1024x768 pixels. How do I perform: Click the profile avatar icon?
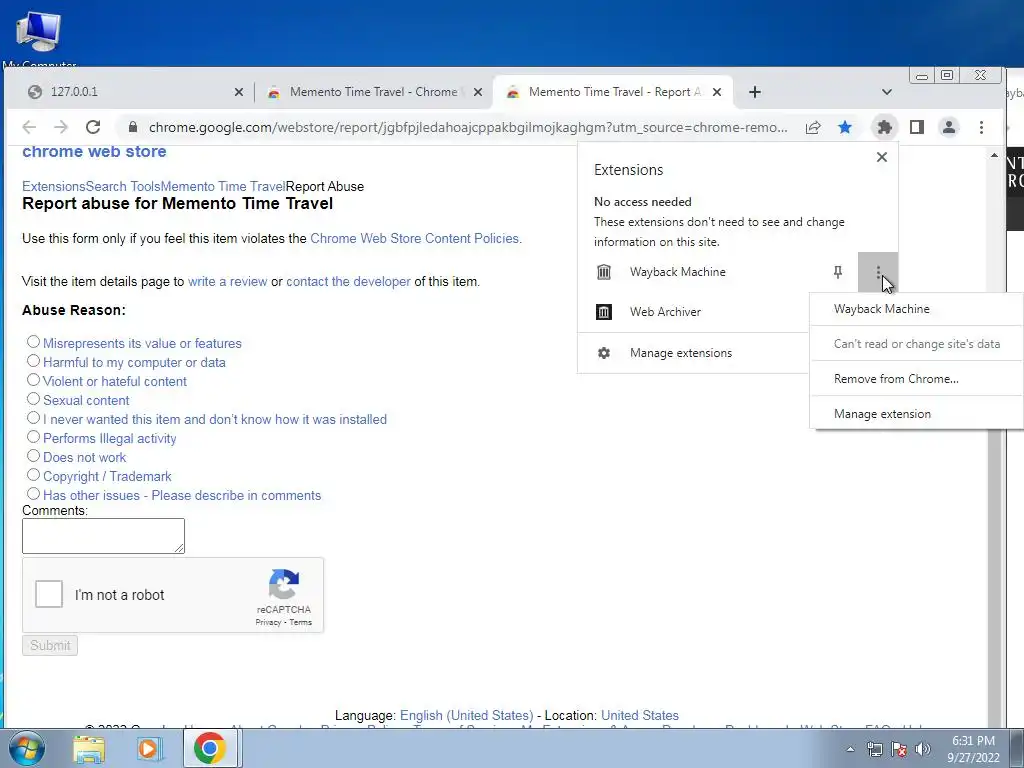pyautogui.click(x=949, y=127)
